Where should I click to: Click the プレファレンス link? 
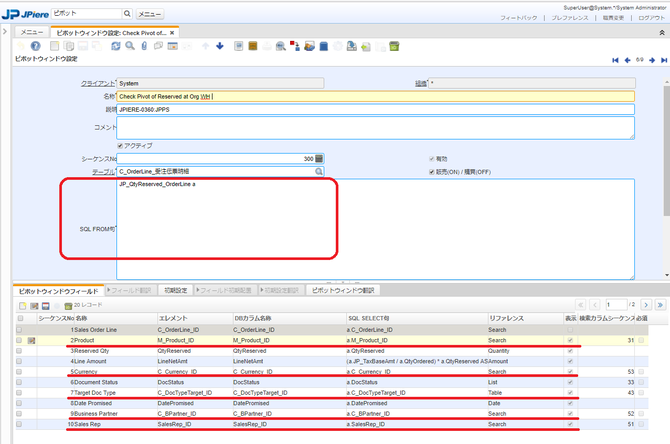tap(570, 18)
